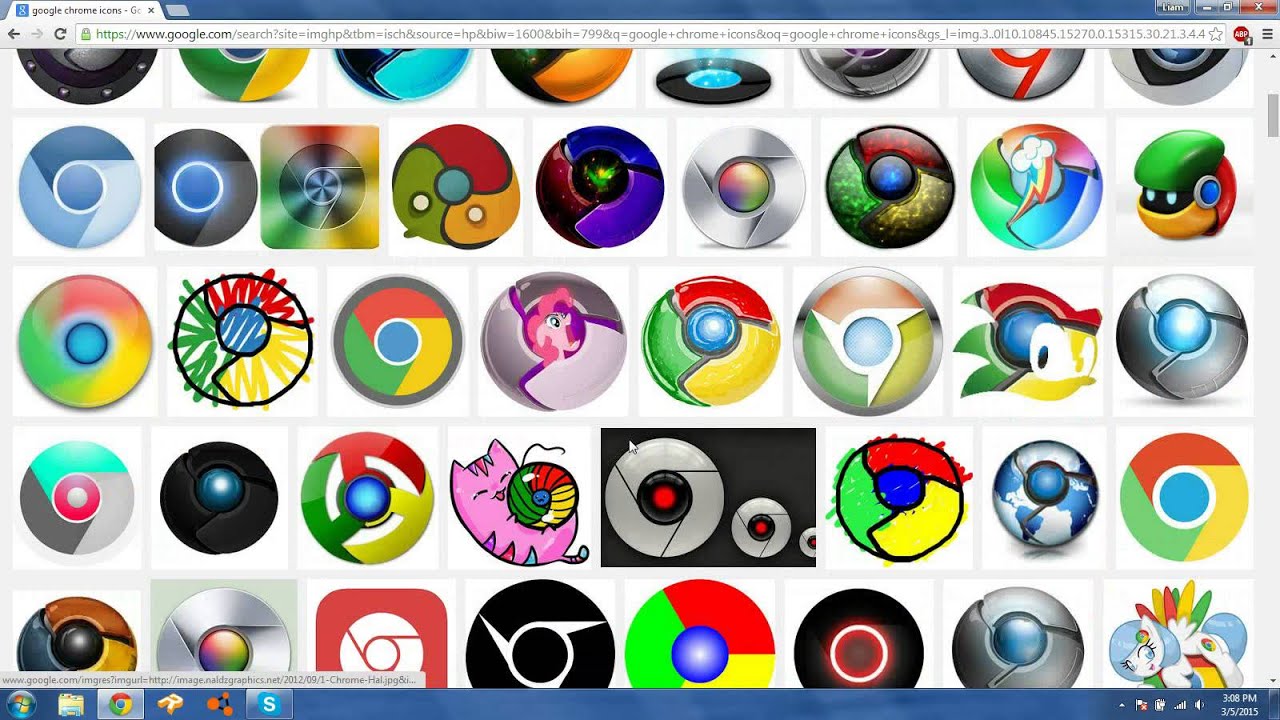
Task: Click the taskbar clock showing 3:08 PM
Action: click(1239, 705)
